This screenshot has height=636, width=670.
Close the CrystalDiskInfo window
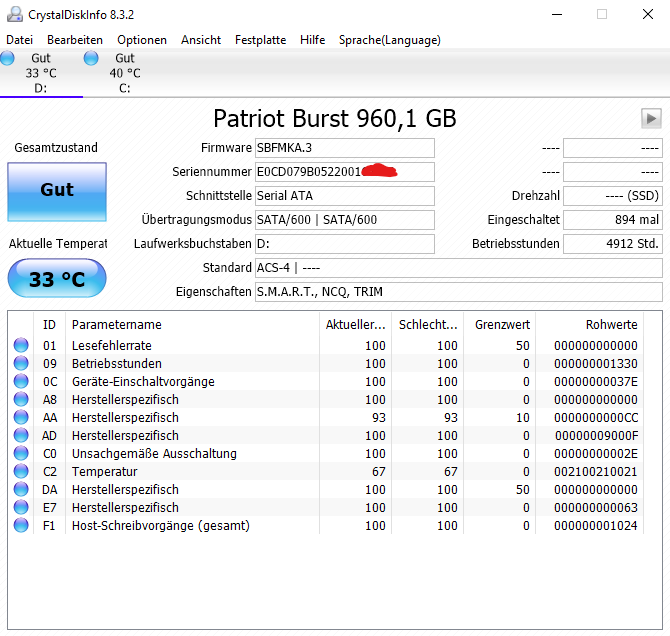tap(648, 14)
